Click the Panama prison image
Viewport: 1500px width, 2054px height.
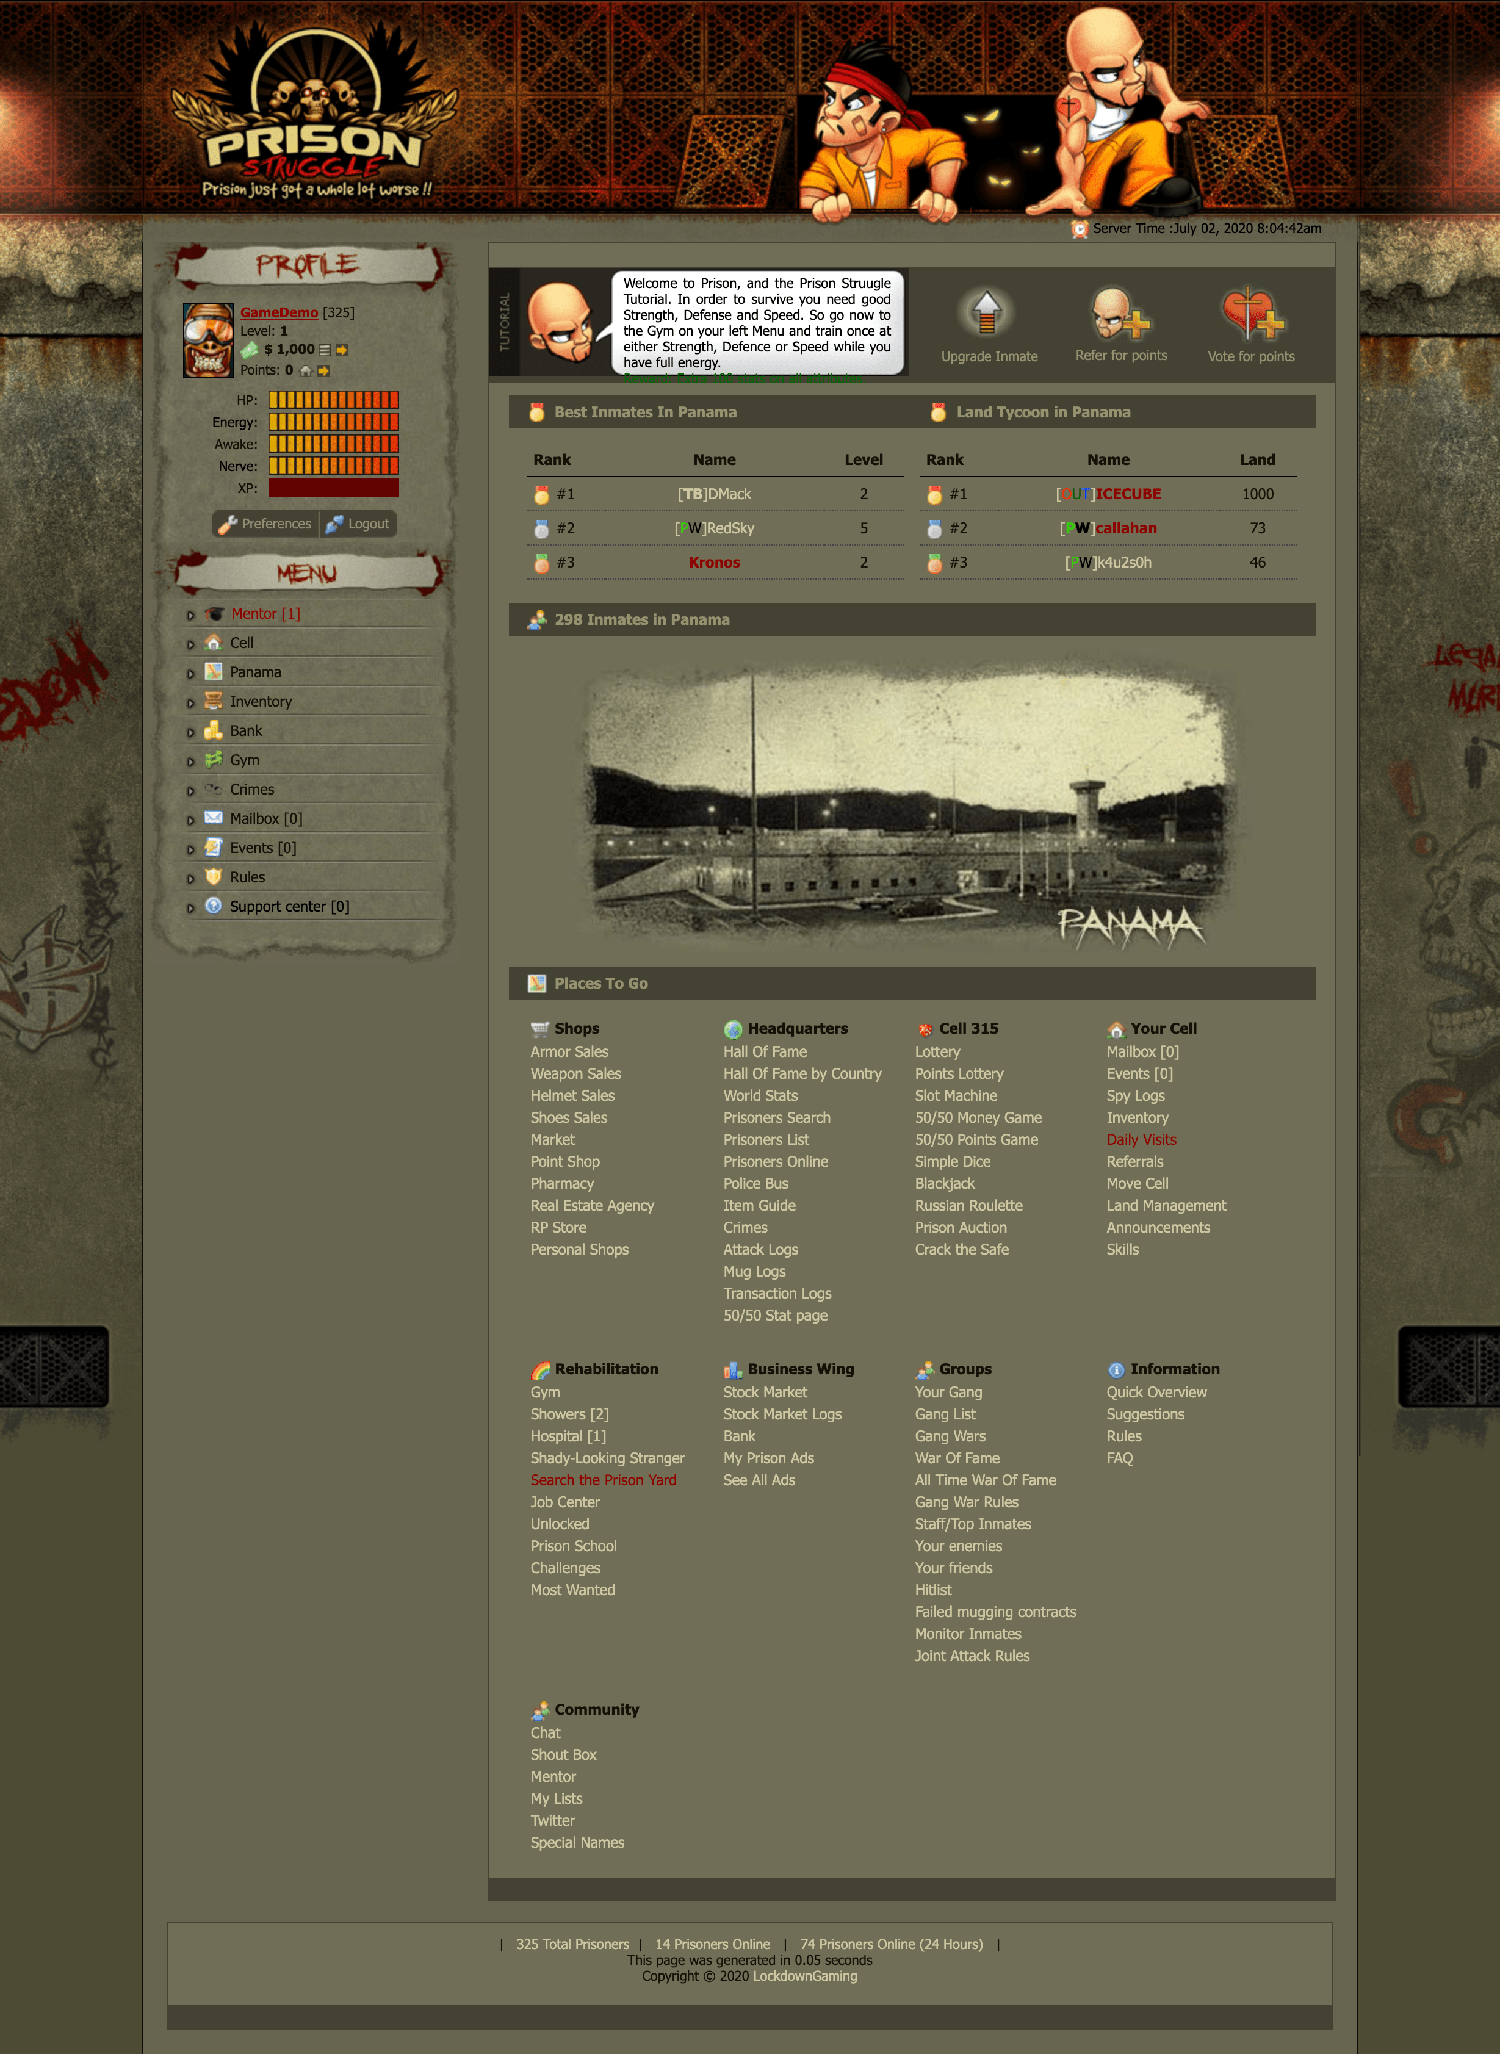click(912, 805)
